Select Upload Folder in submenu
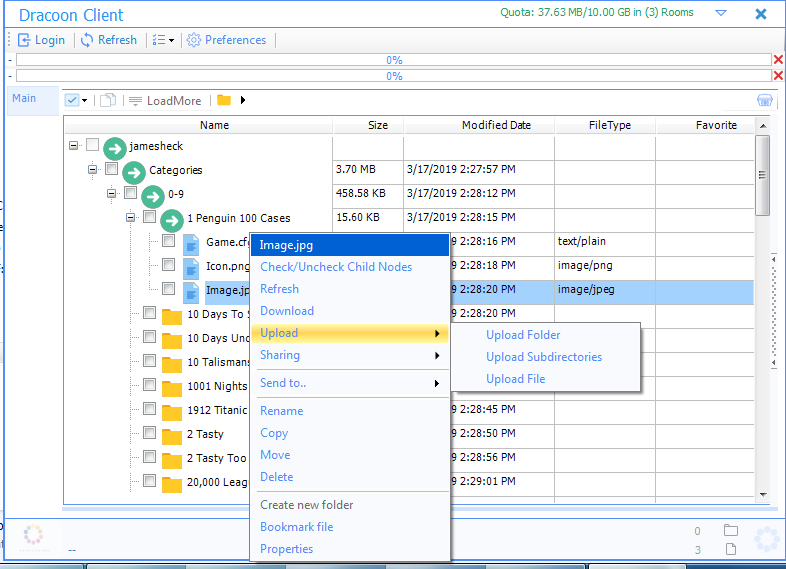Viewport: 786px width, 569px height. 545,335
